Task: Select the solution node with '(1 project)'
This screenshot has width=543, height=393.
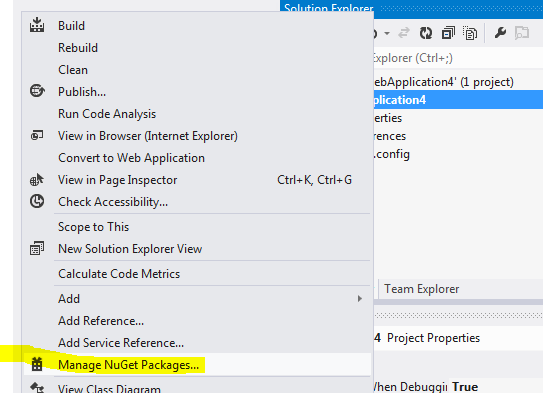Action: [x=458, y=82]
